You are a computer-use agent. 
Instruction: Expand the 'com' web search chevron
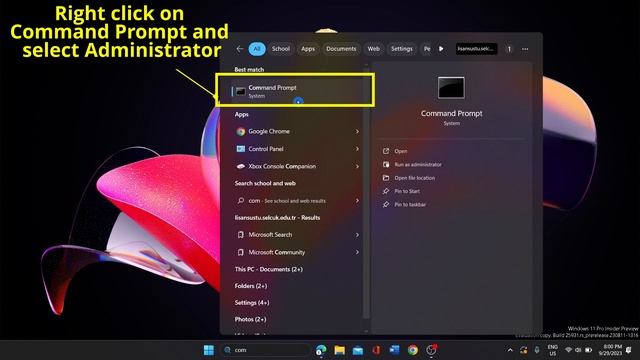pyautogui.click(x=357, y=200)
